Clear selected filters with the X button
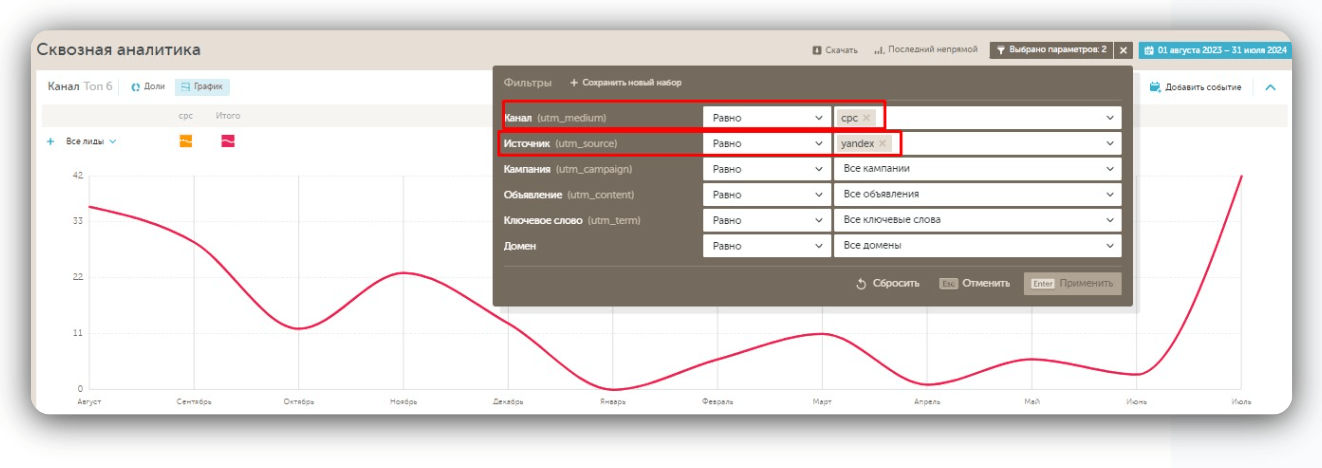The height and width of the screenshot is (468, 1322). coord(1124,50)
